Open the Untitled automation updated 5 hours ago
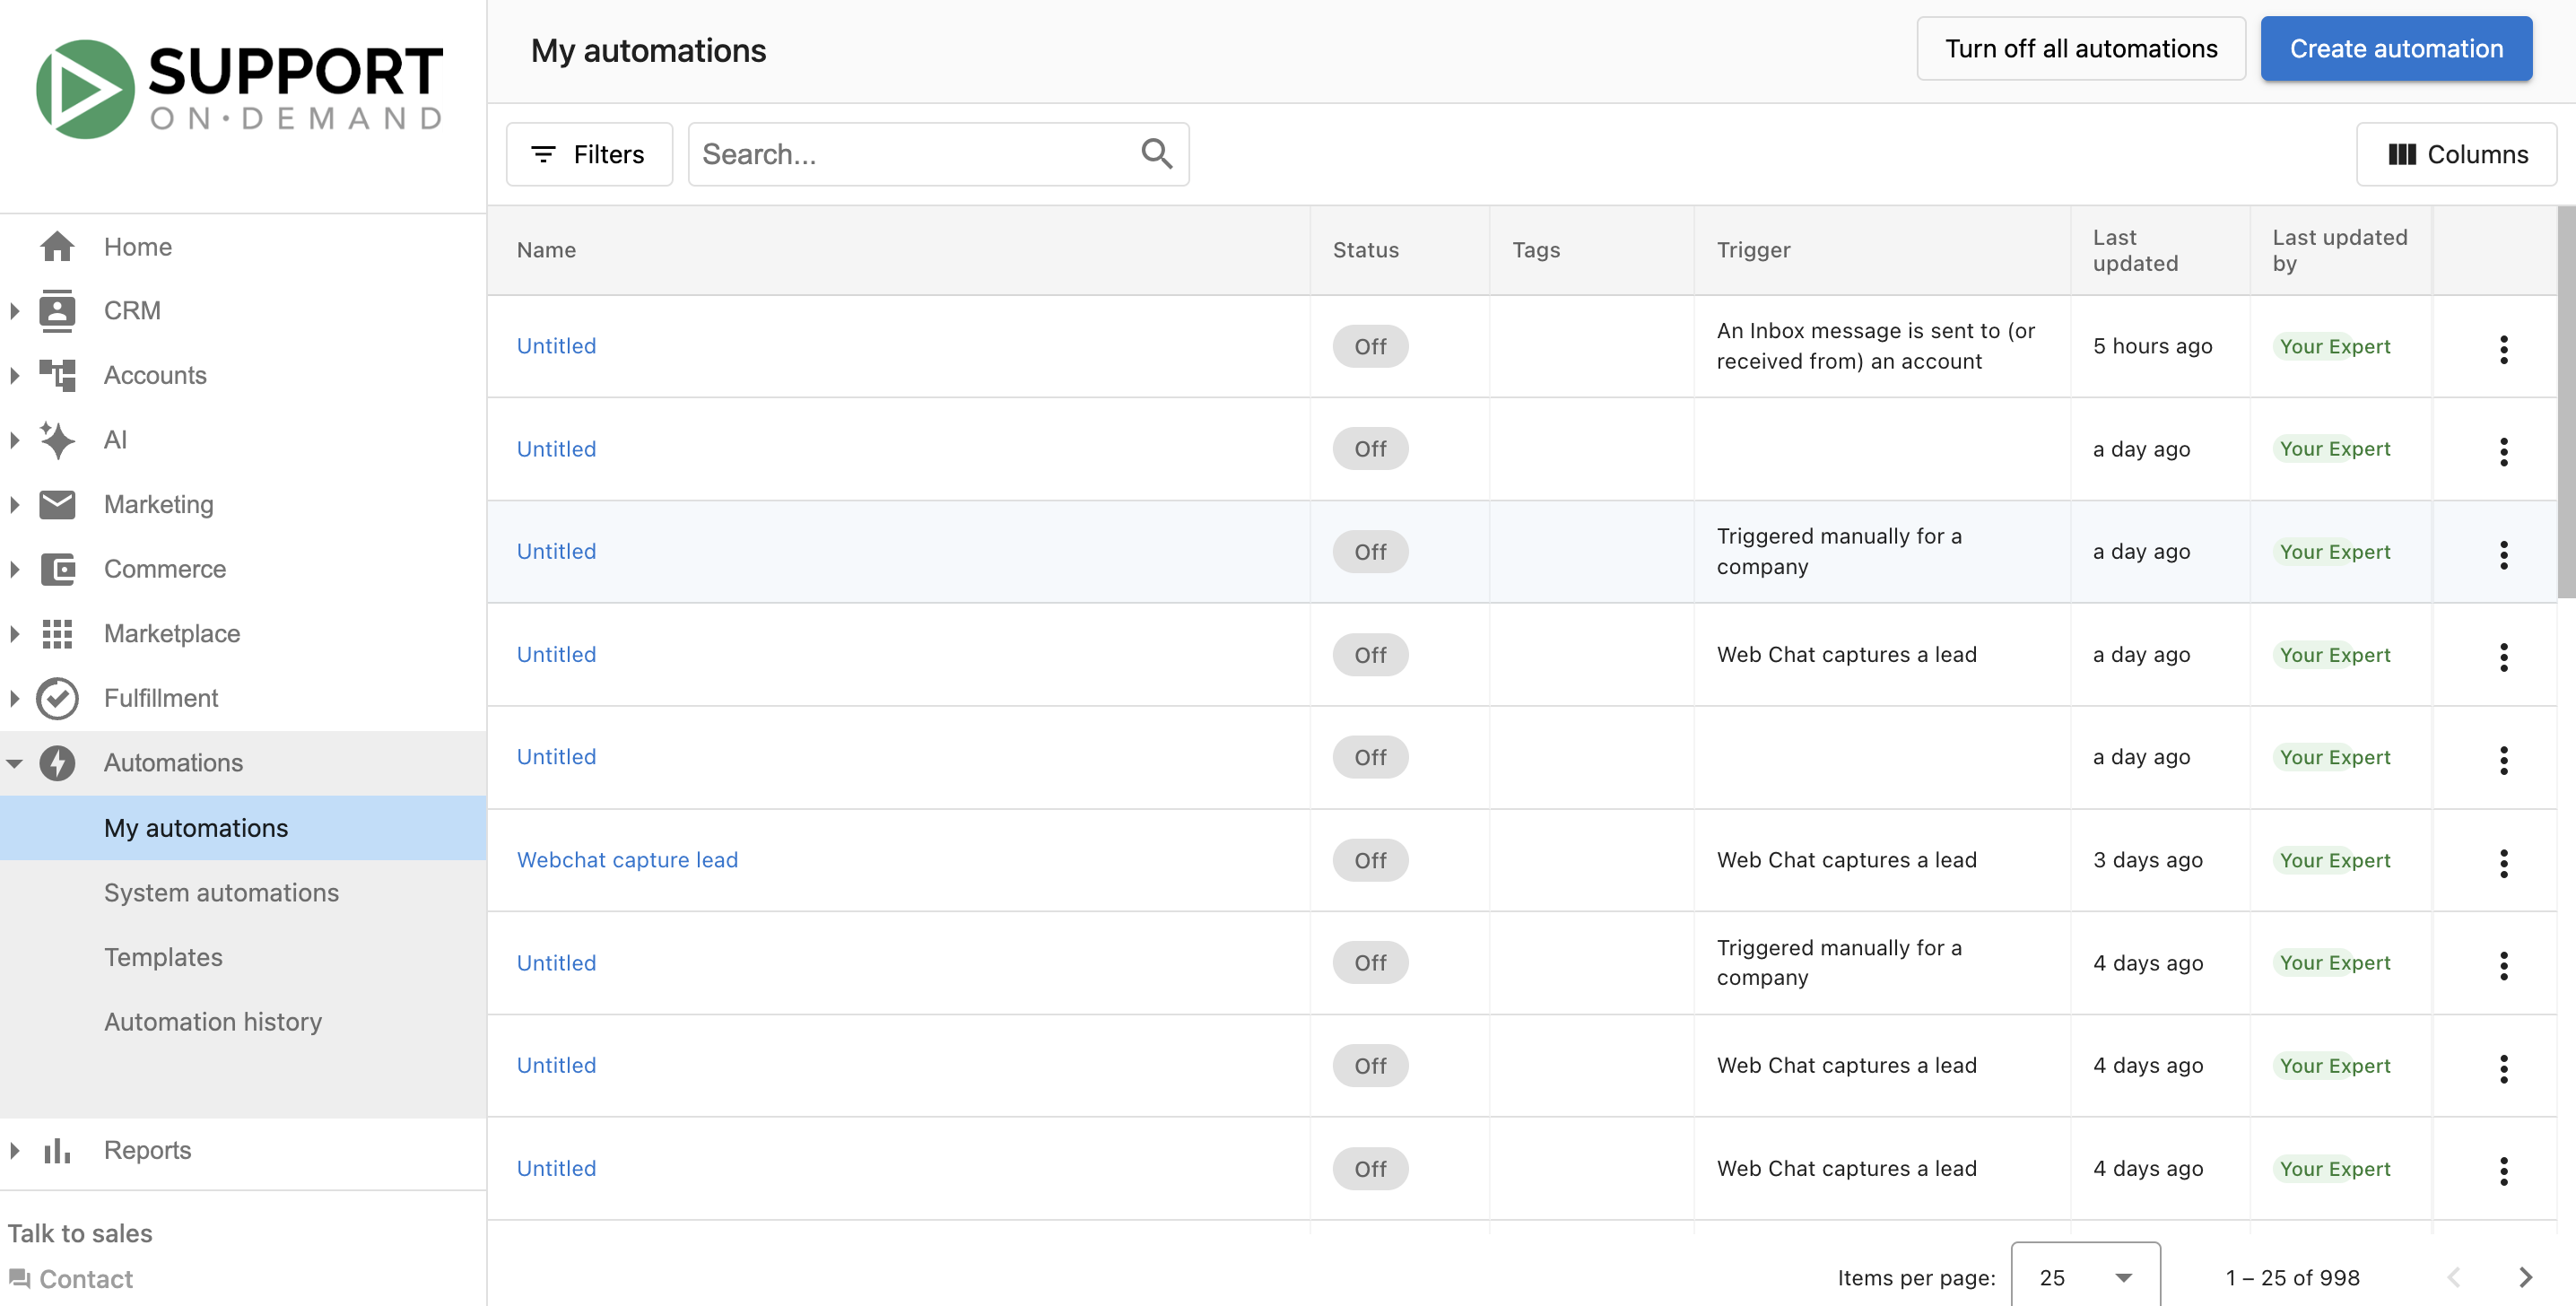The width and height of the screenshot is (2576, 1306). pyautogui.click(x=556, y=346)
